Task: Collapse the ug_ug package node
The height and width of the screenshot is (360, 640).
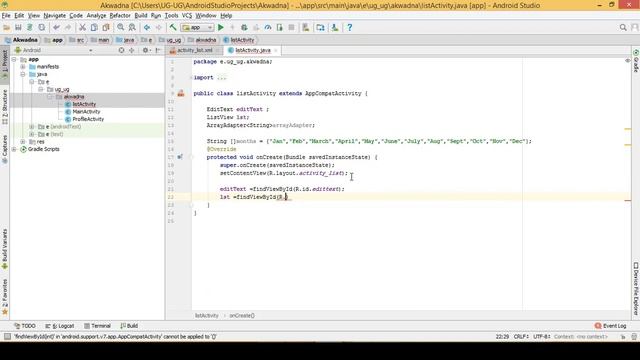Action: (x=41, y=89)
